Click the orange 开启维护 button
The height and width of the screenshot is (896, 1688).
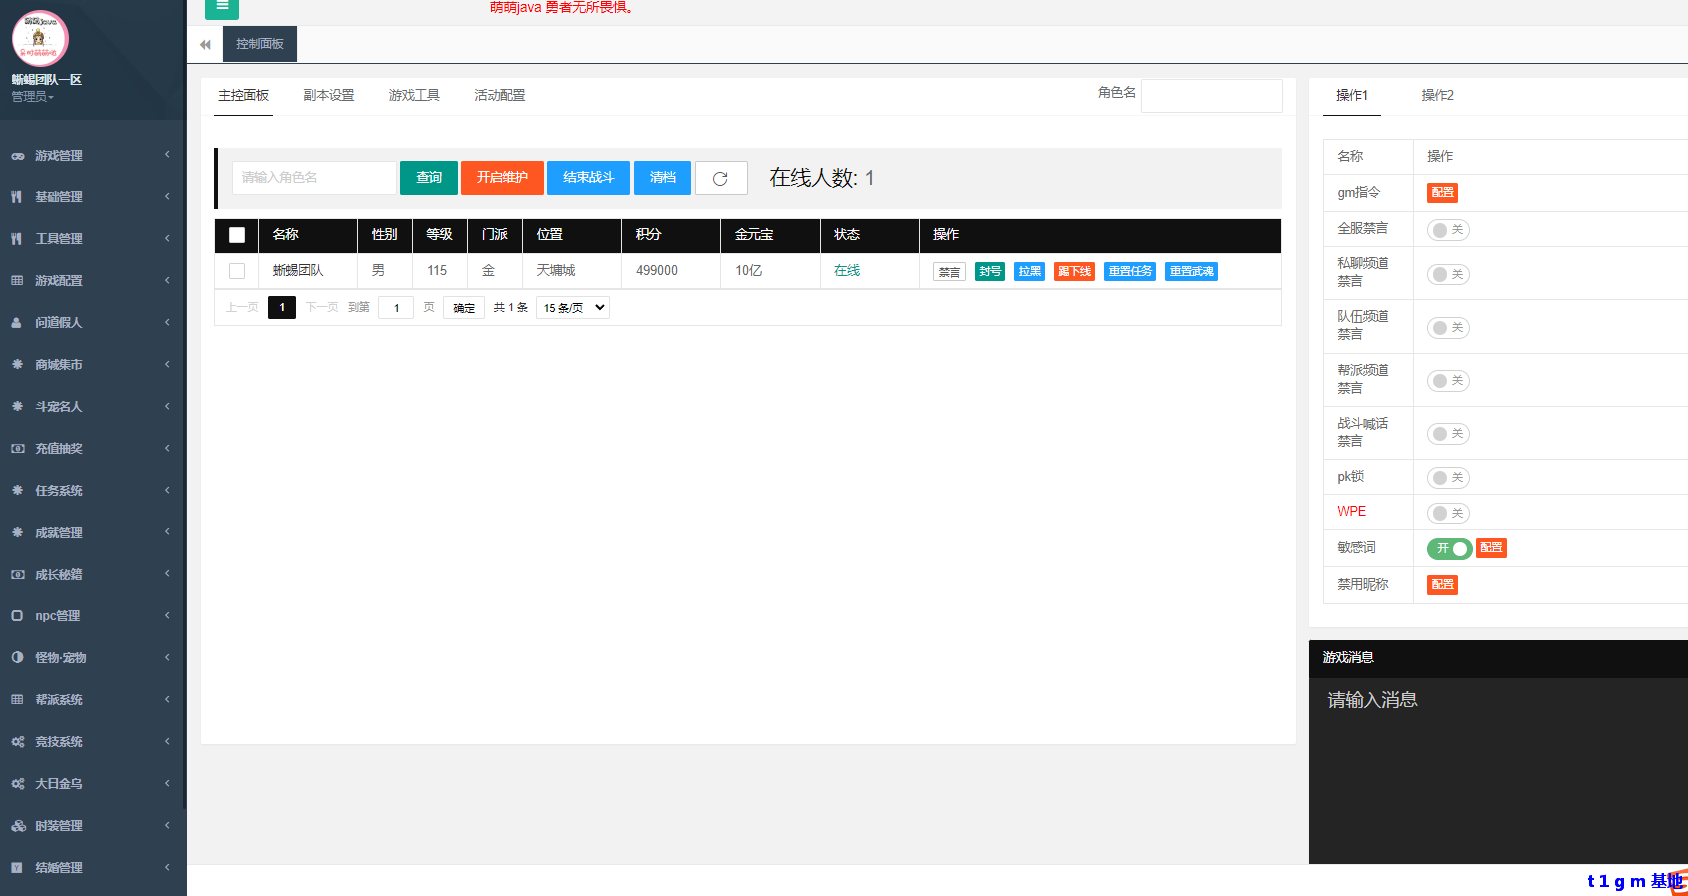click(x=502, y=178)
